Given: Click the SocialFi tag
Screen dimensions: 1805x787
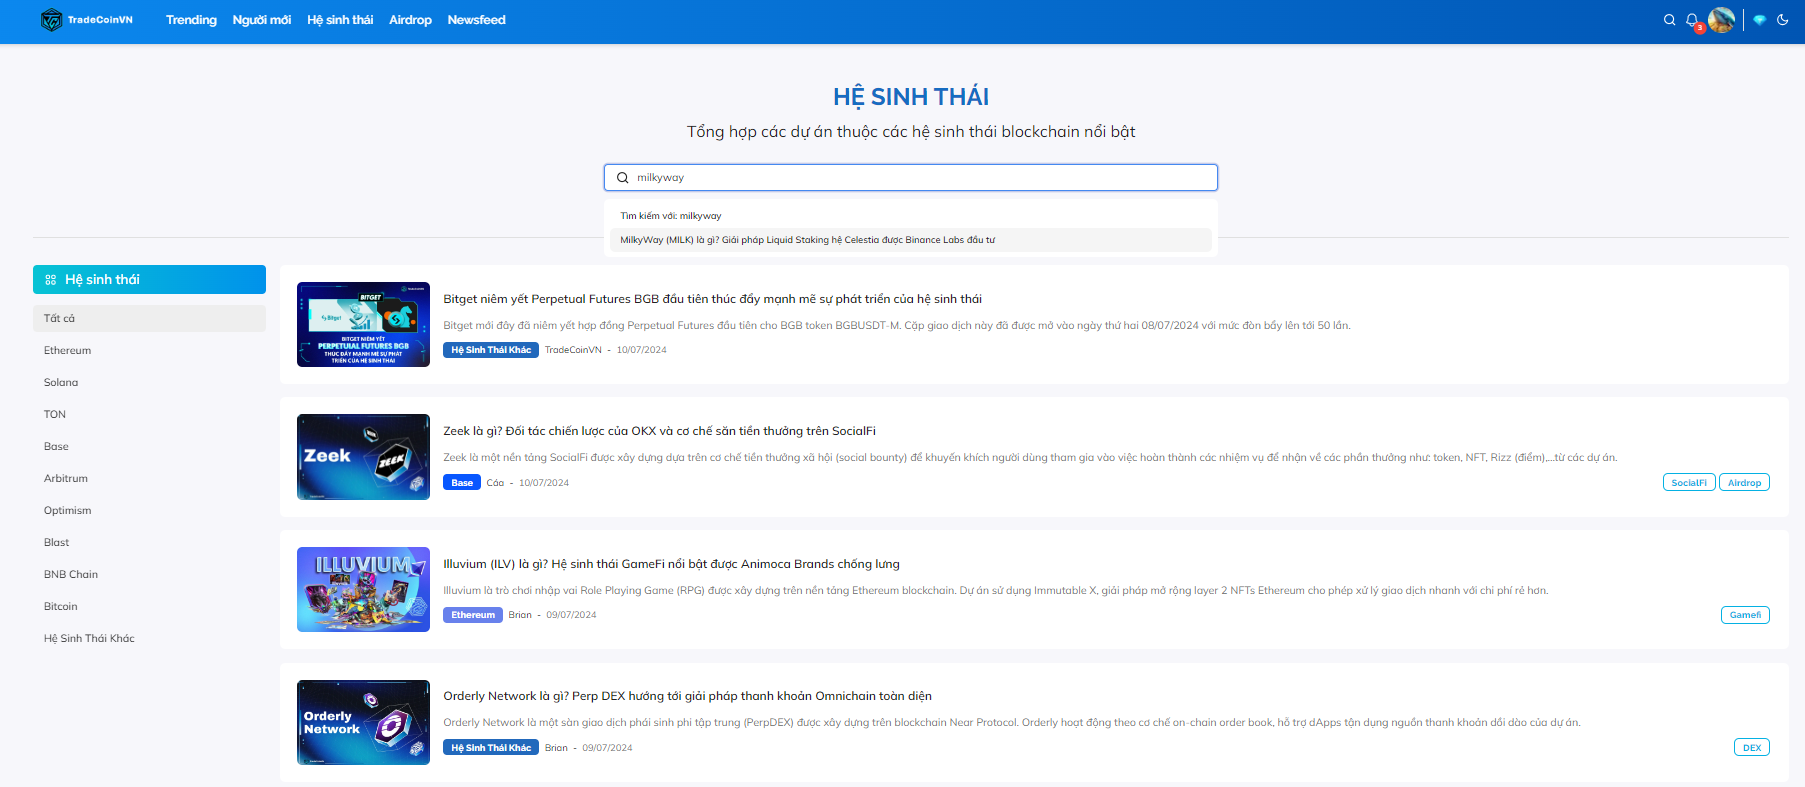Looking at the screenshot, I should pyautogui.click(x=1689, y=483).
